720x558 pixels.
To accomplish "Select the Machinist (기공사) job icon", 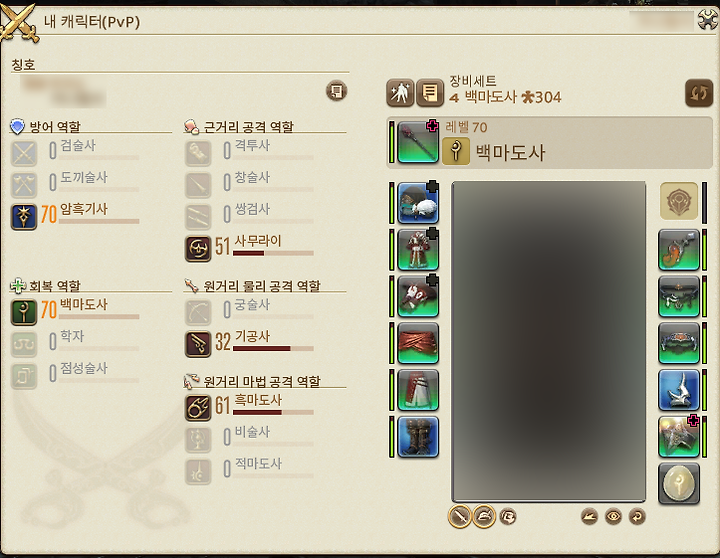I will (x=198, y=344).
